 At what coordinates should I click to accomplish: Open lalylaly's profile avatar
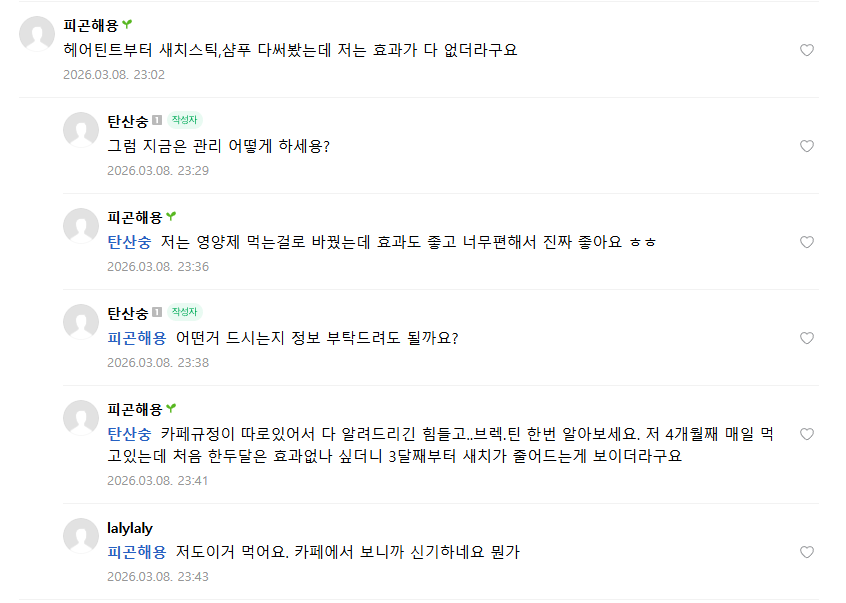(81, 537)
